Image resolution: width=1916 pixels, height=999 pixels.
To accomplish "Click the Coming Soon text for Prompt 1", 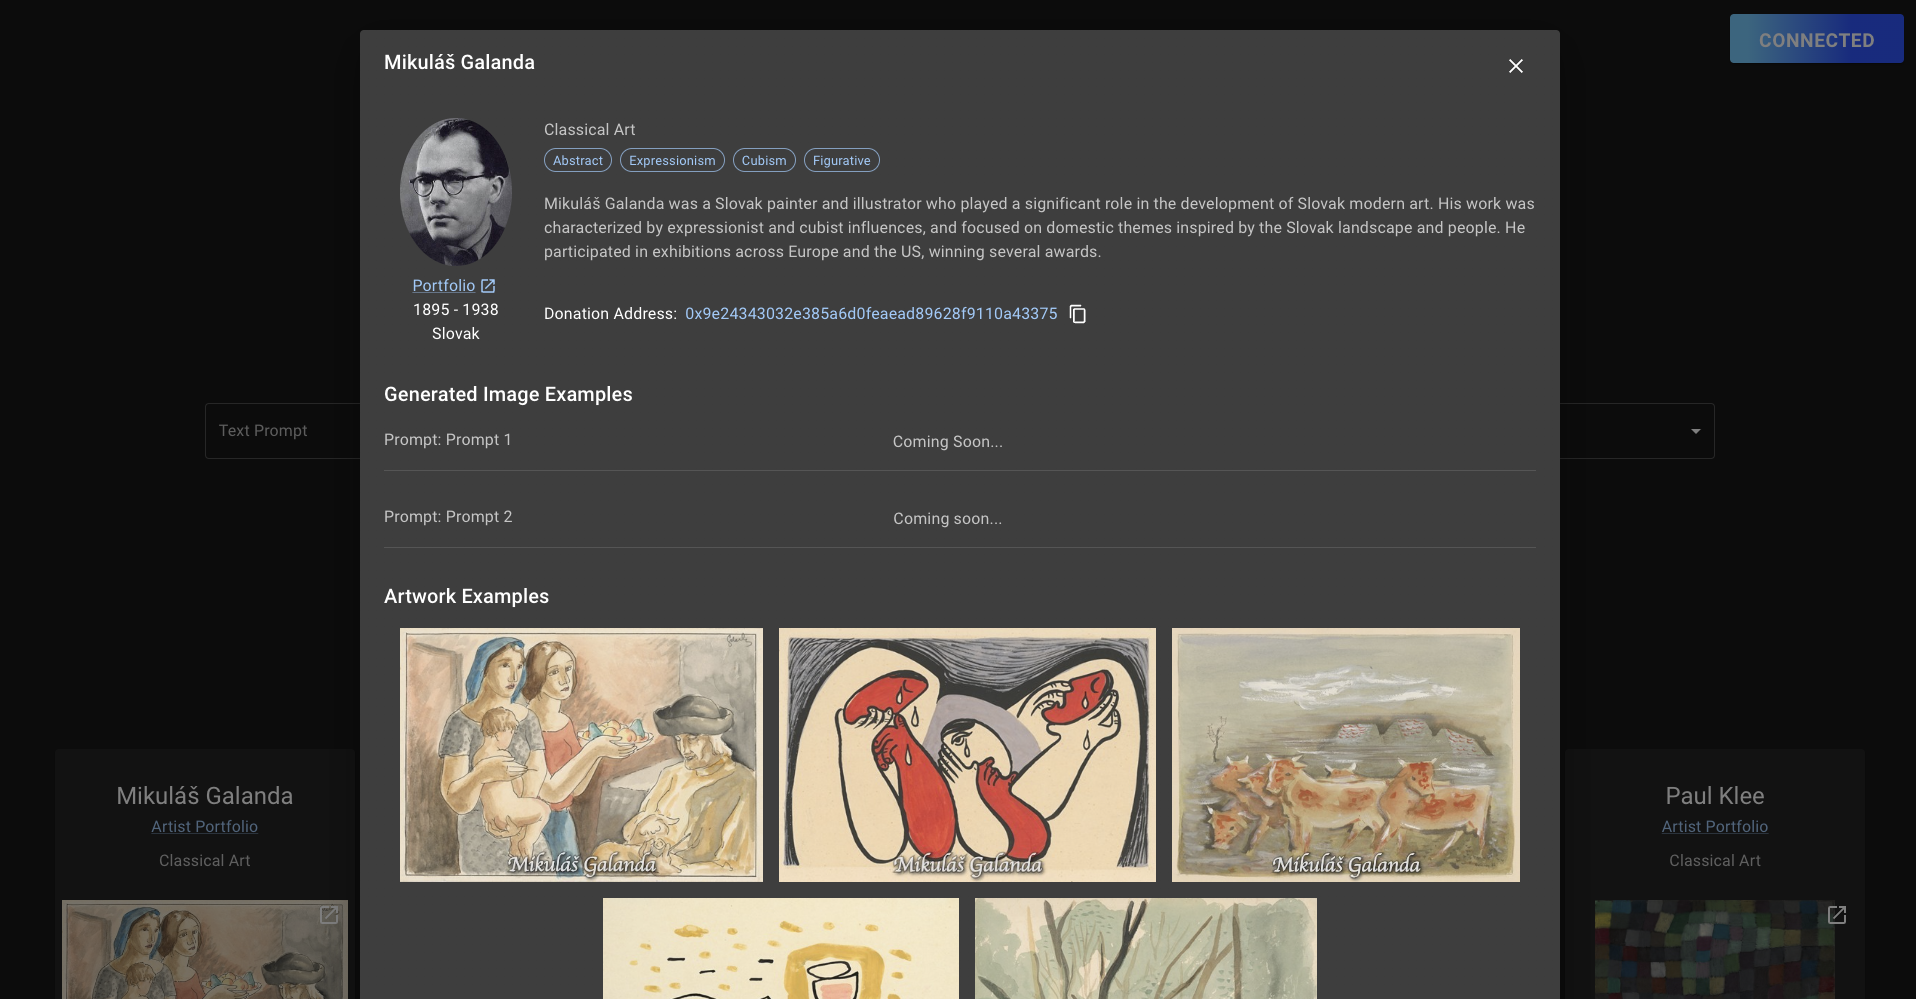I will tap(948, 442).
